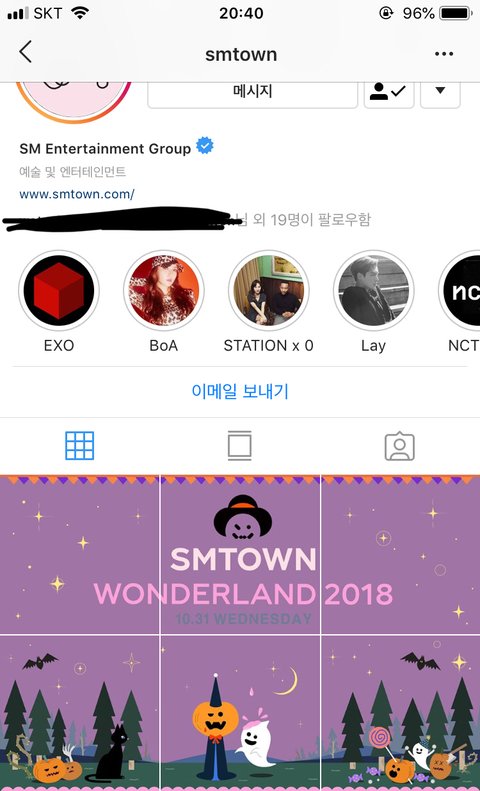Open the NCT story highlight

461,291
